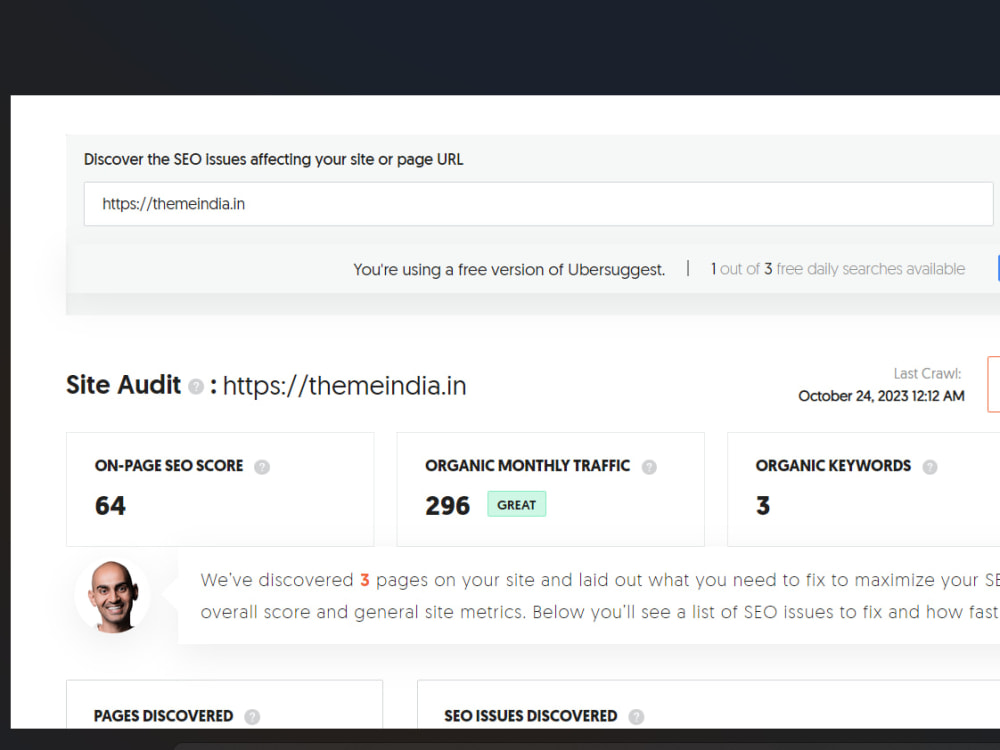The width and height of the screenshot is (1000, 750).
Task: Click the ON-PAGE SEO SCORE card title
Action: click(x=169, y=466)
